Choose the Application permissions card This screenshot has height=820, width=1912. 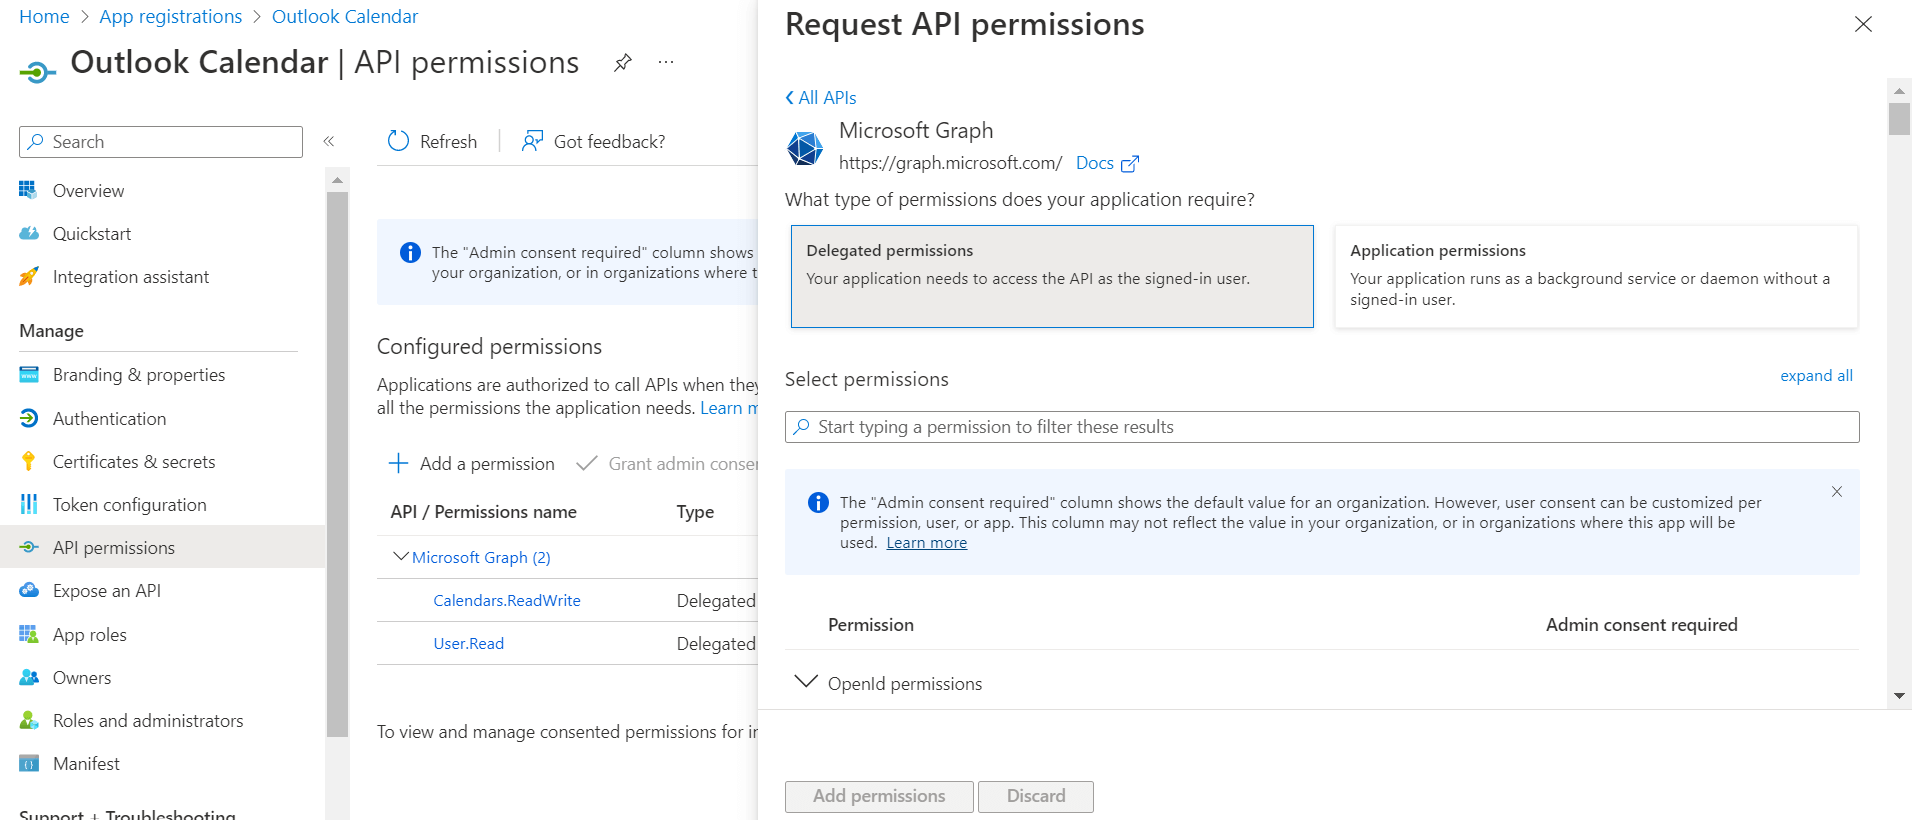1595,276
